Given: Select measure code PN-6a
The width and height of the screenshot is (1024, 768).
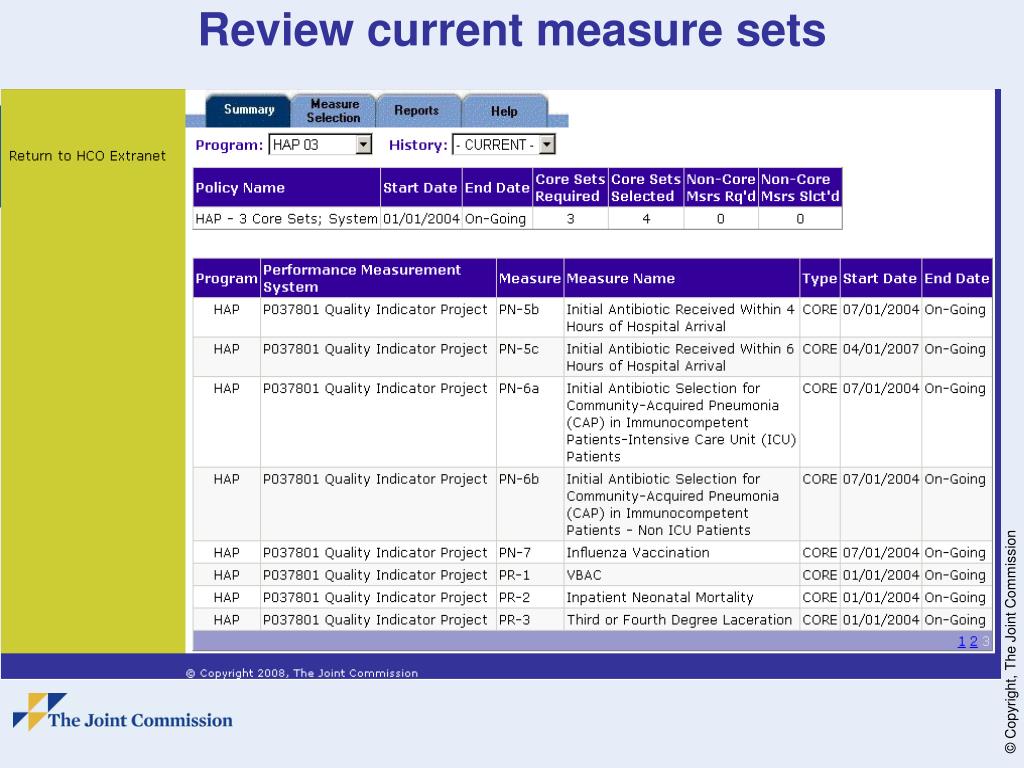Looking at the screenshot, I should coord(519,389).
